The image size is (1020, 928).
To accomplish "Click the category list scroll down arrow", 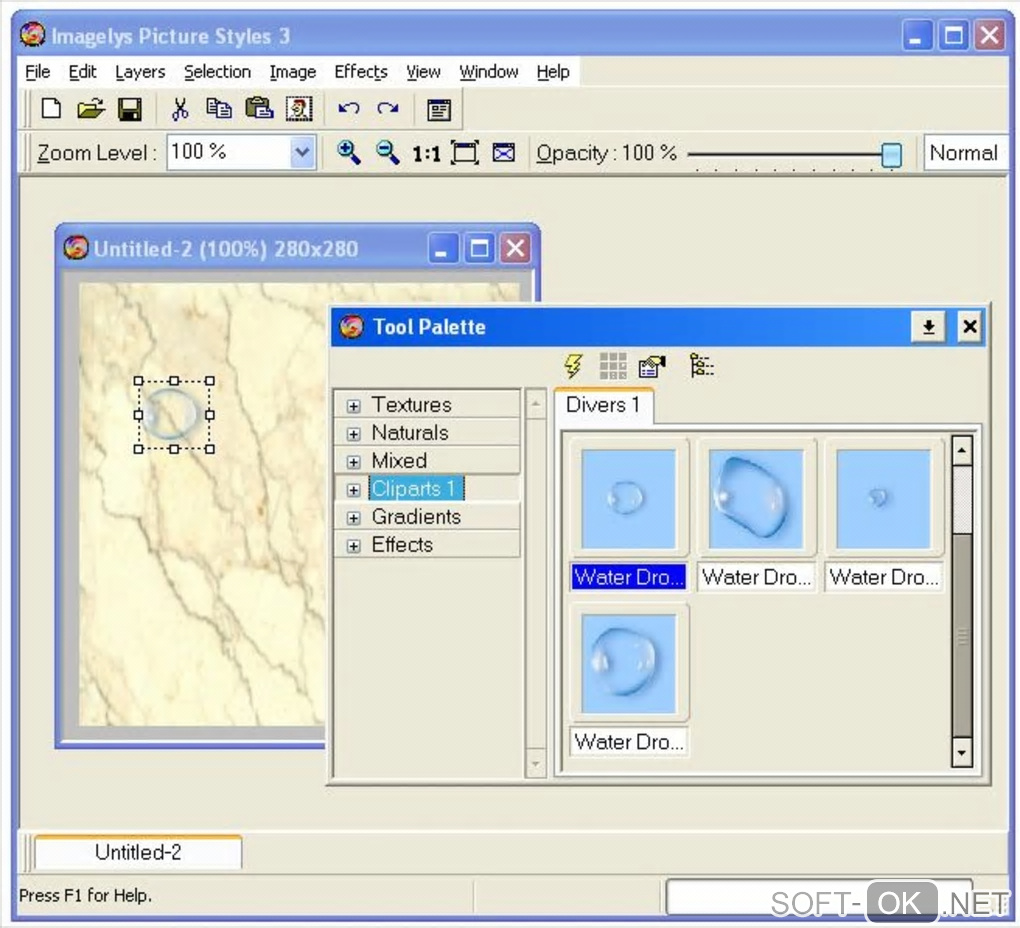I will coord(535,762).
